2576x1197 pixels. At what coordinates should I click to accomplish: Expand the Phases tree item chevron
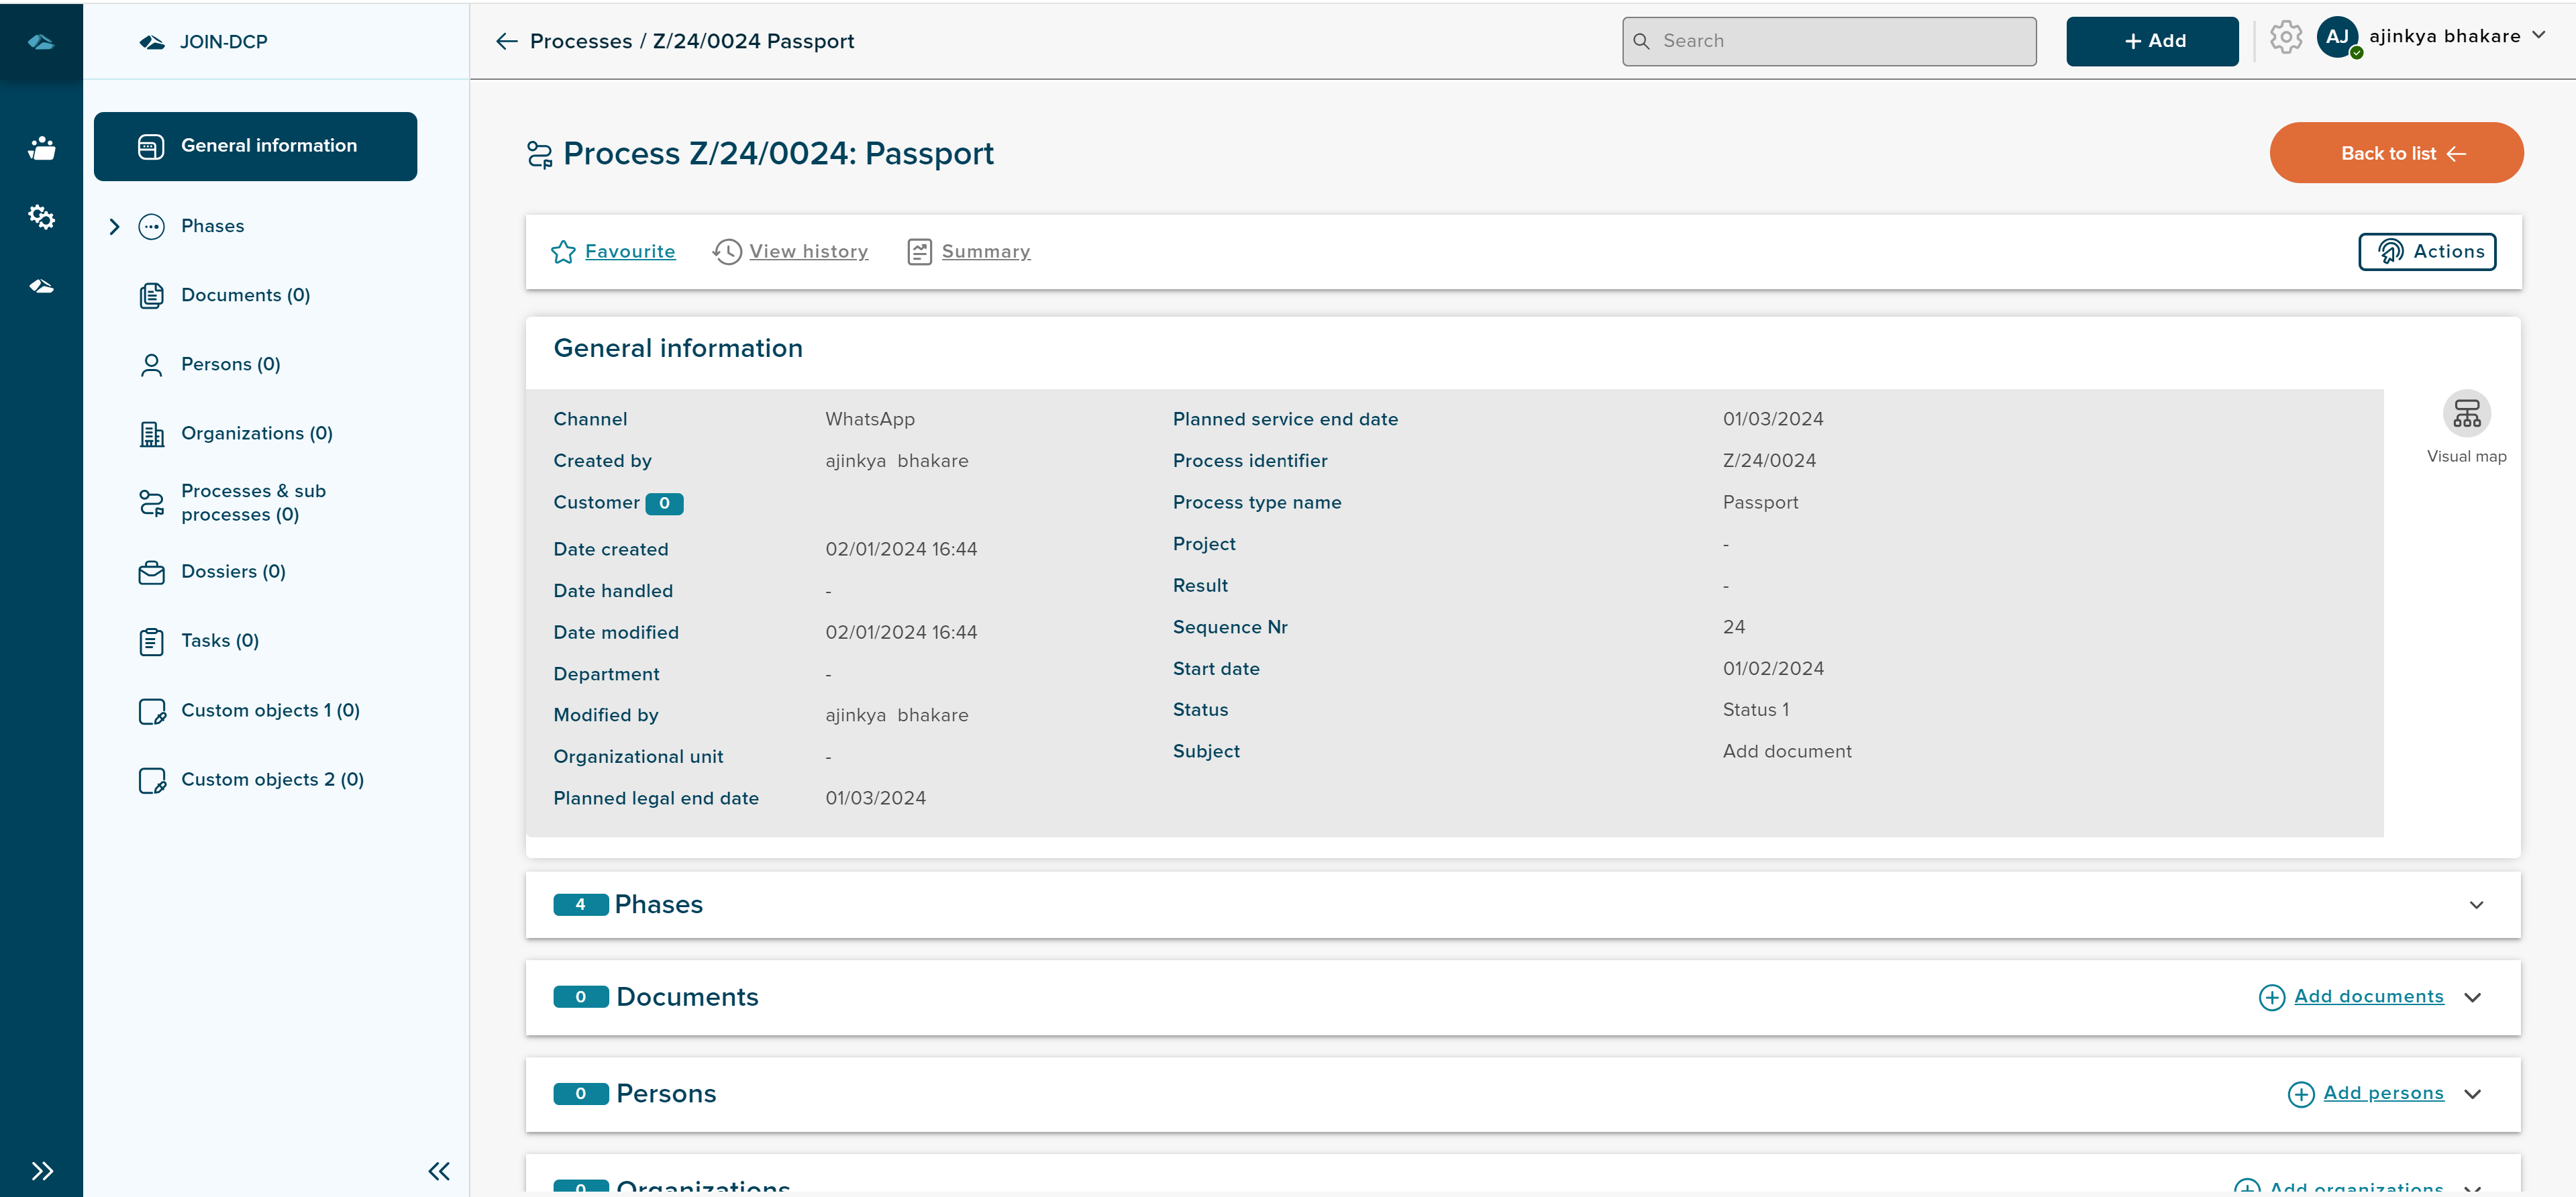pyautogui.click(x=114, y=227)
